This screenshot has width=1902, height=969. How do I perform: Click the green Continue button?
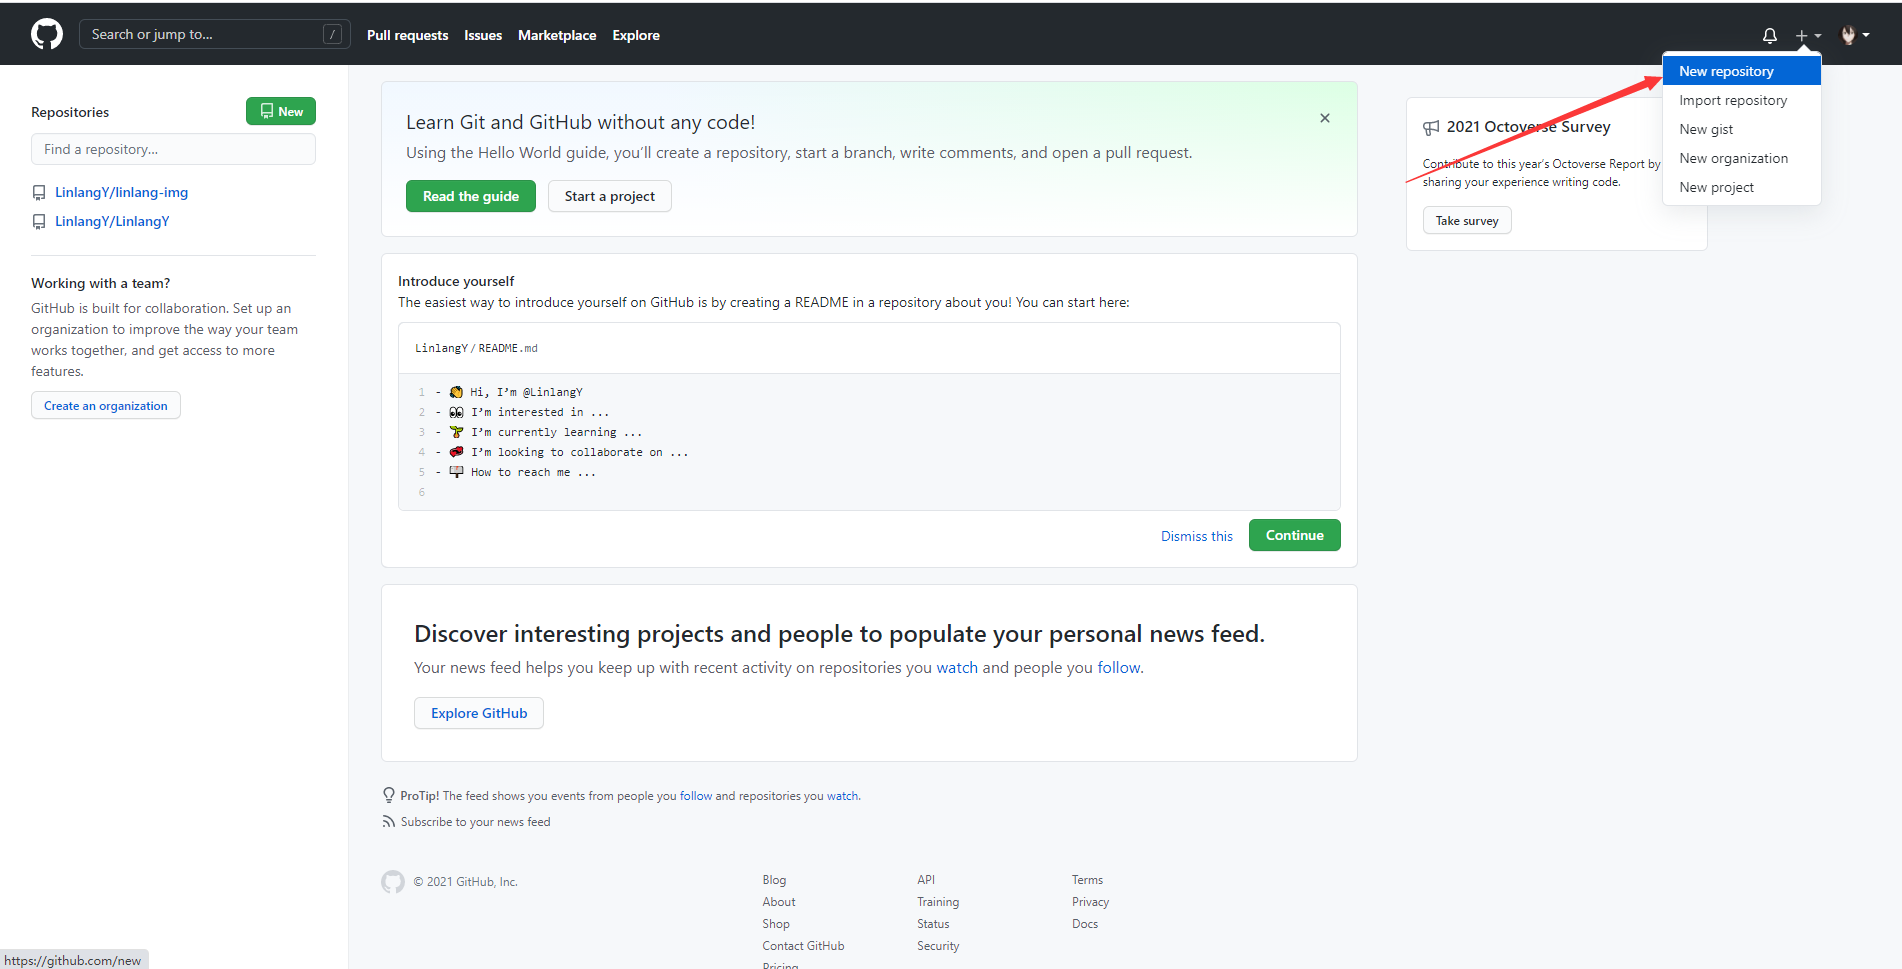pyautogui.click(x=1295, y=535)
